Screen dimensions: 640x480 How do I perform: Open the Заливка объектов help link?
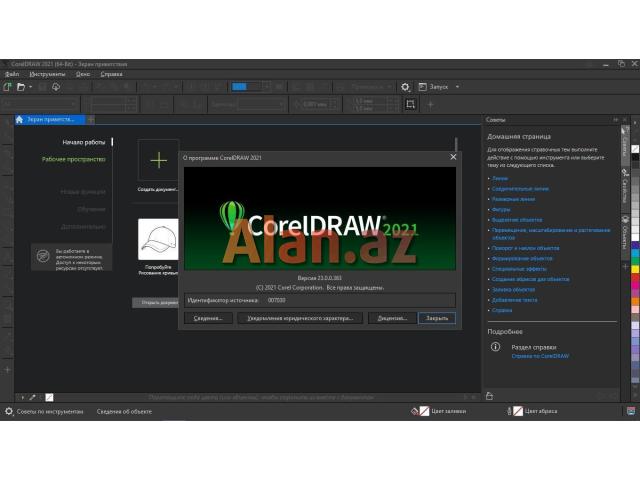pyautogui.click(x=513, y=289)
